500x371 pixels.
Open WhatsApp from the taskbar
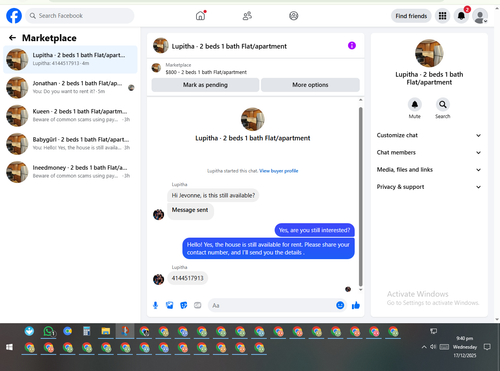tap(49, 331)
